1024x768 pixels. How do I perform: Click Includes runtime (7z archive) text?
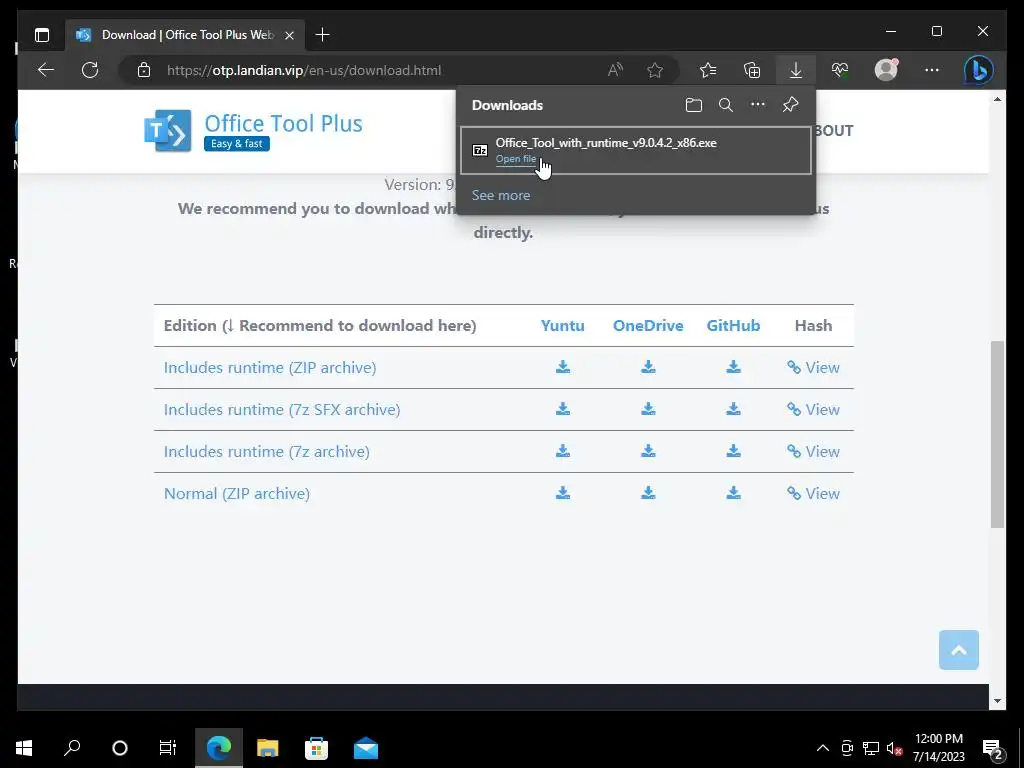(x=266, y=451)
